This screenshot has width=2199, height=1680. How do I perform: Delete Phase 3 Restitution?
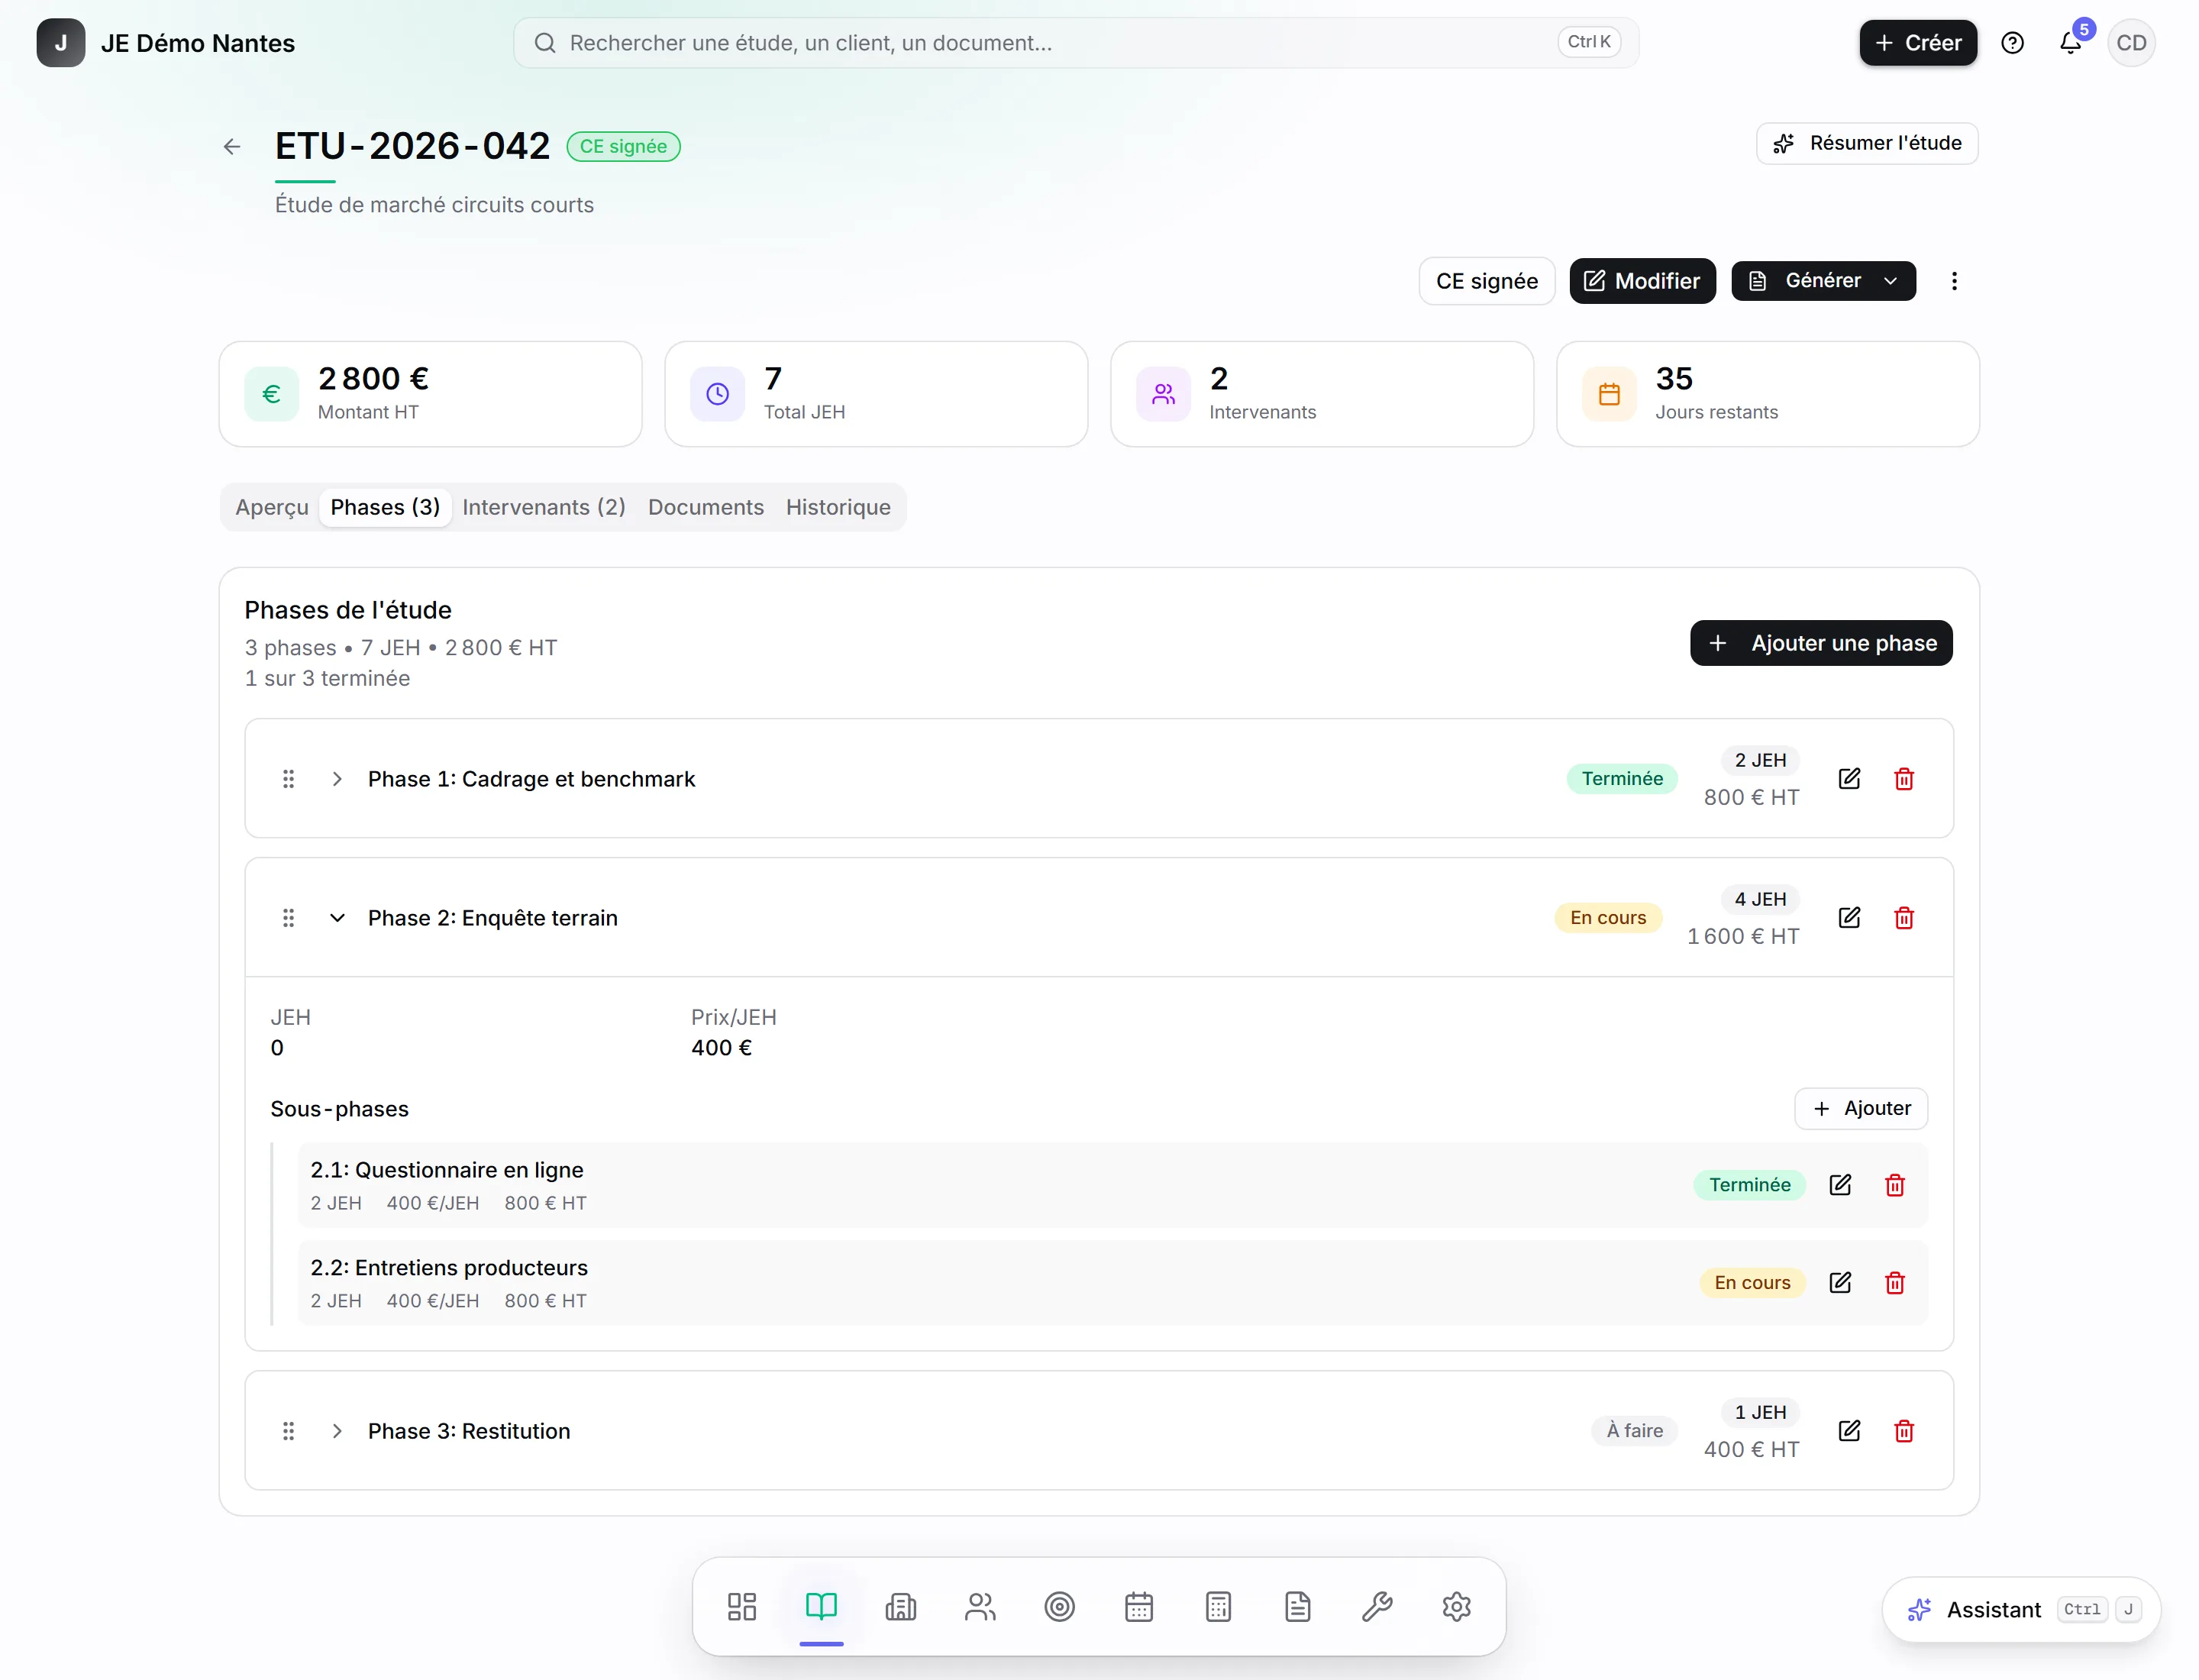coord(1904,1431)
